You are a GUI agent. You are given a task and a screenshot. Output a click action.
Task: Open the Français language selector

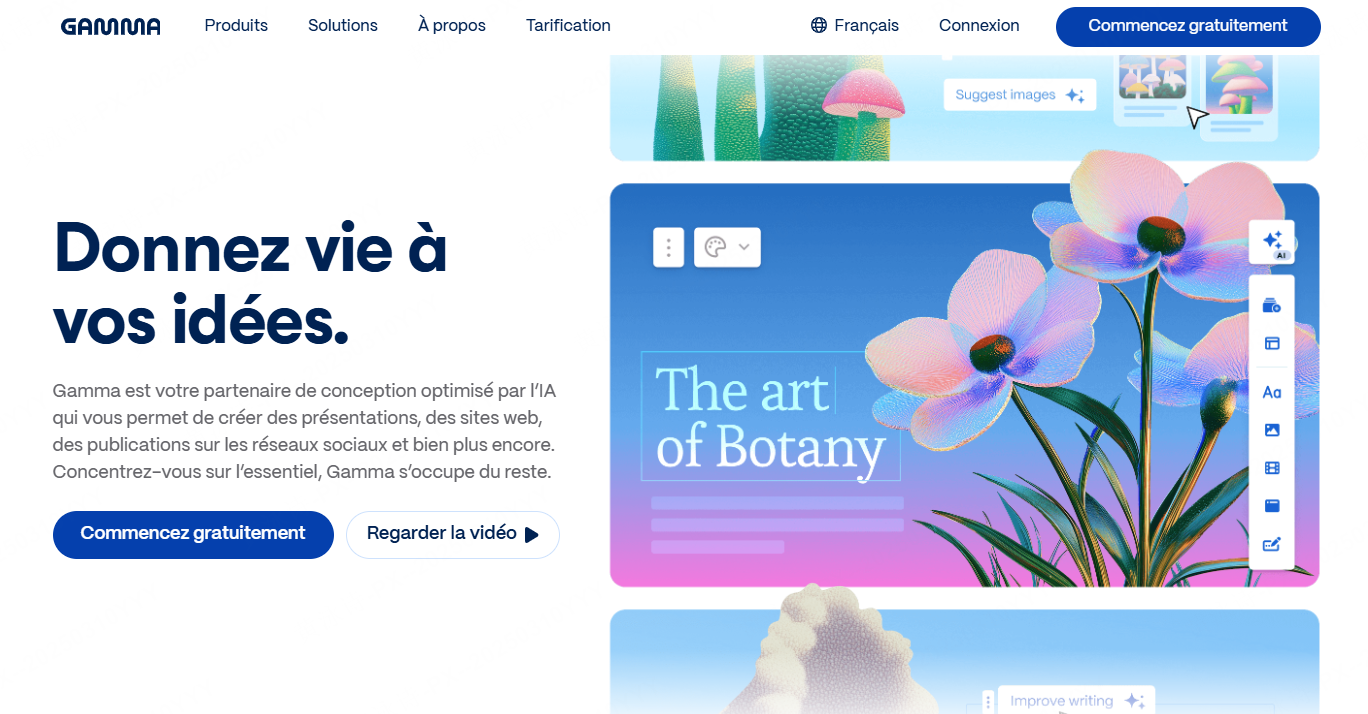(x=855, y=26)
